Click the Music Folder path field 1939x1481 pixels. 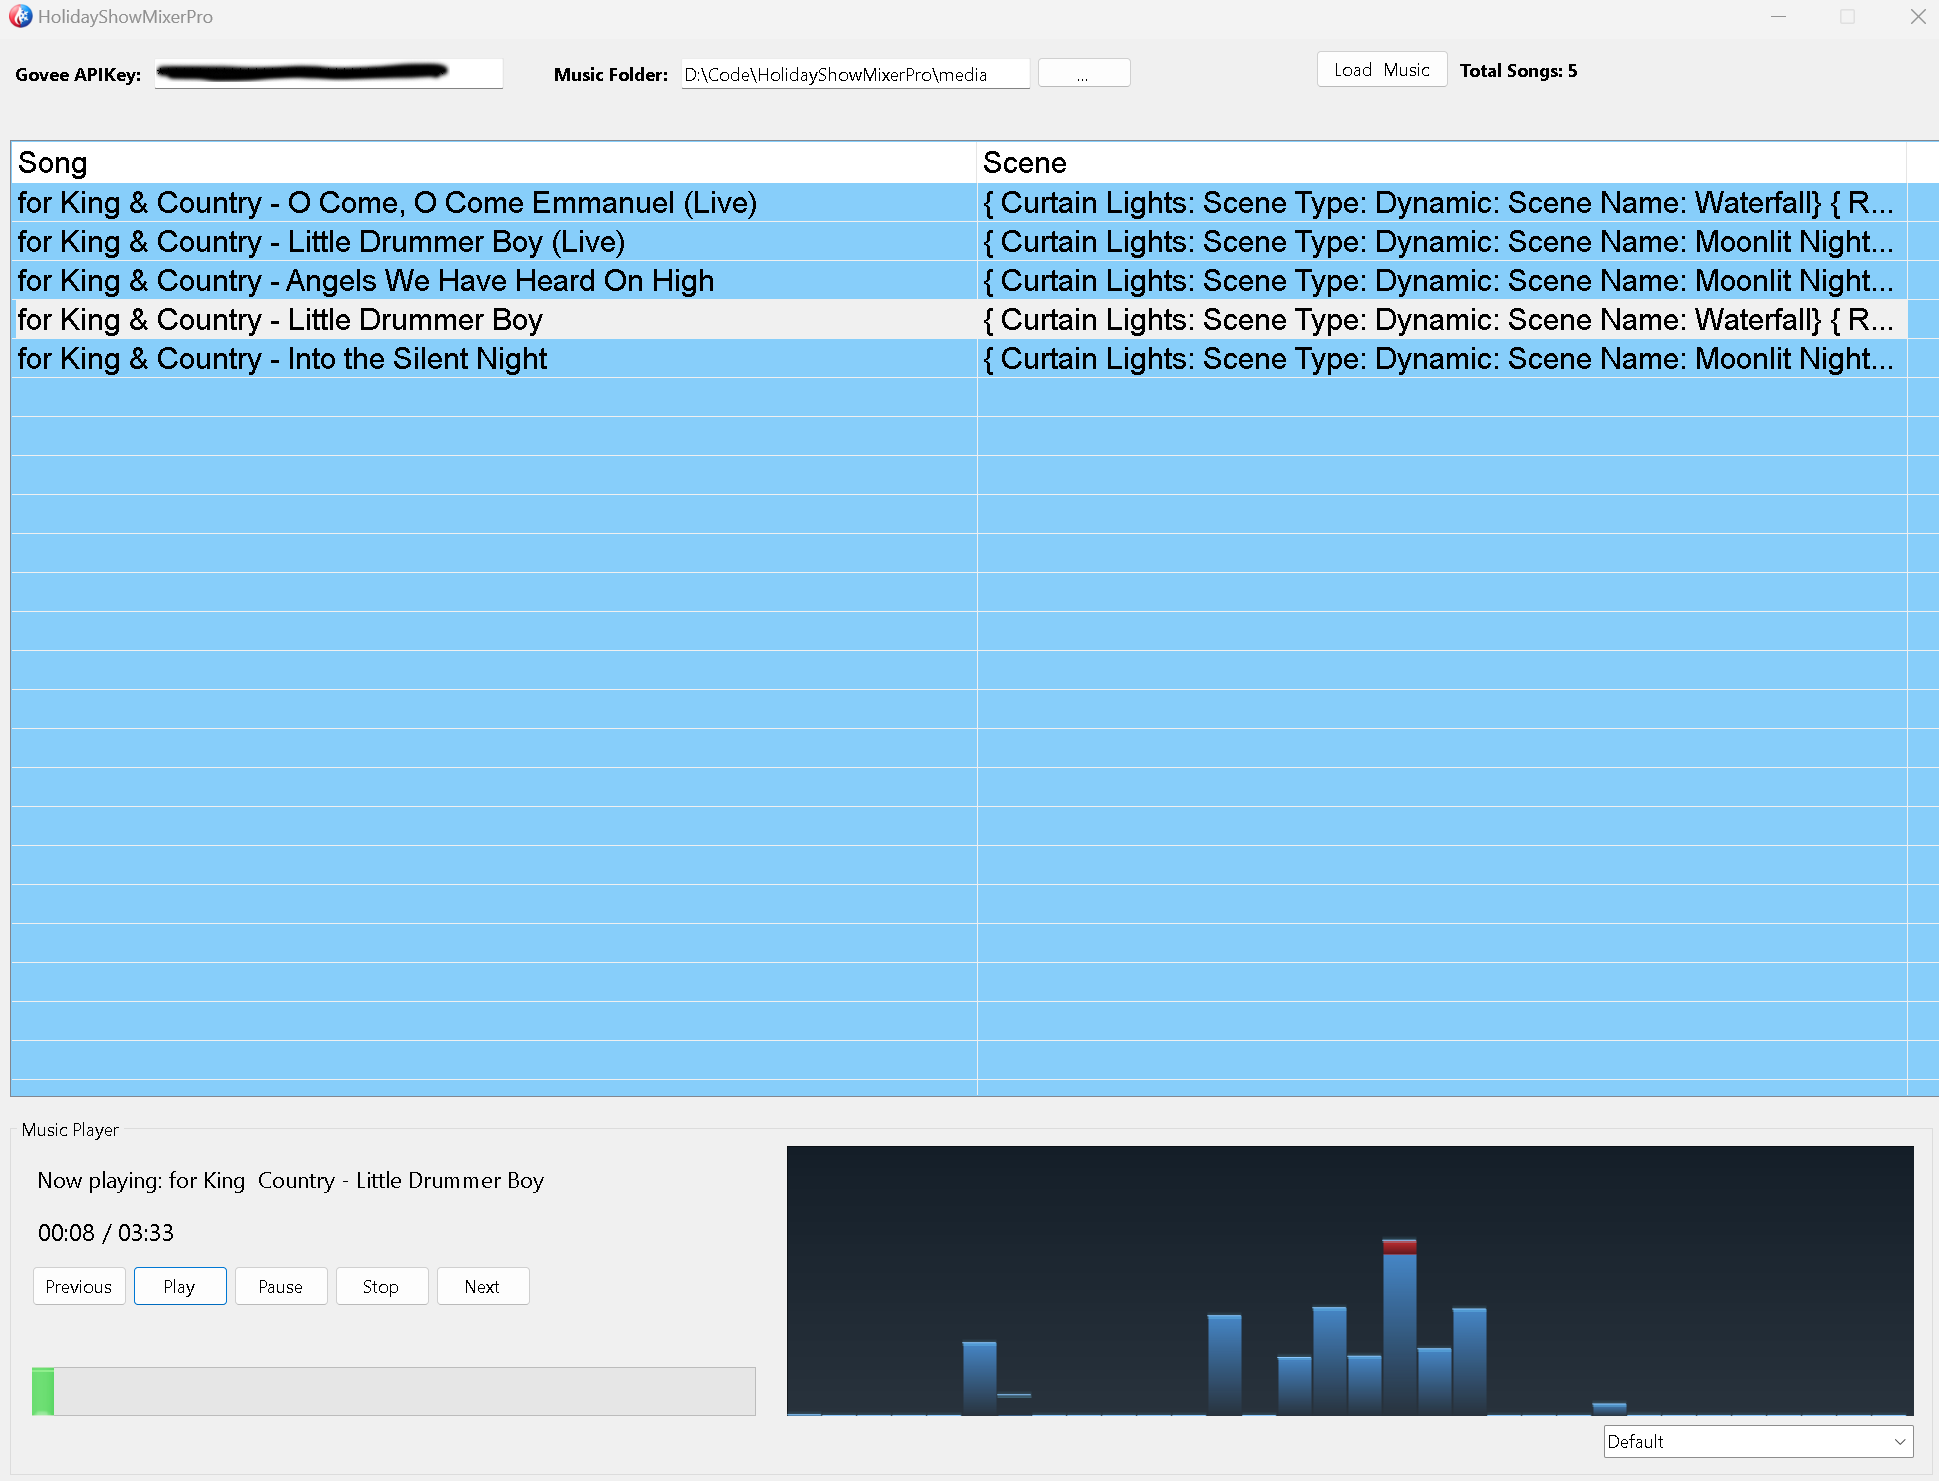pos(855,74)
